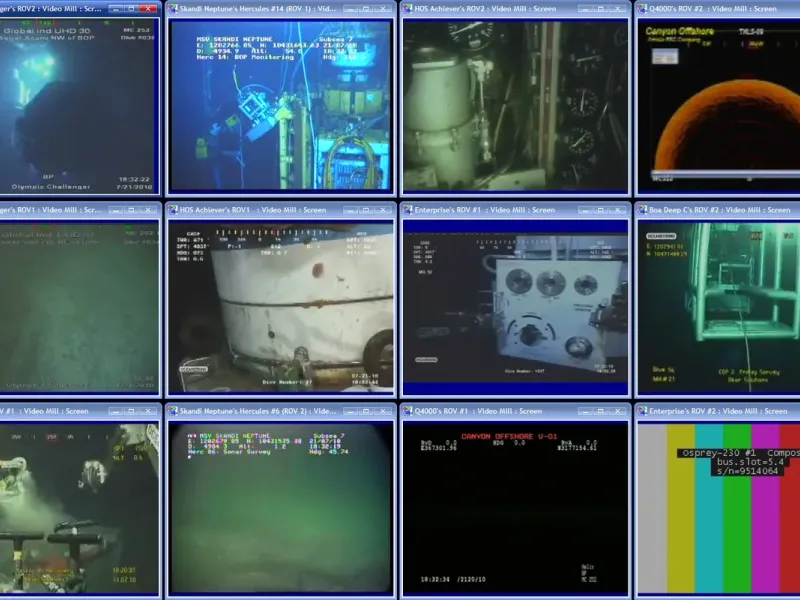Maximize the HOS Achiever's ROV1 window
800x600 pixels.
366,210
